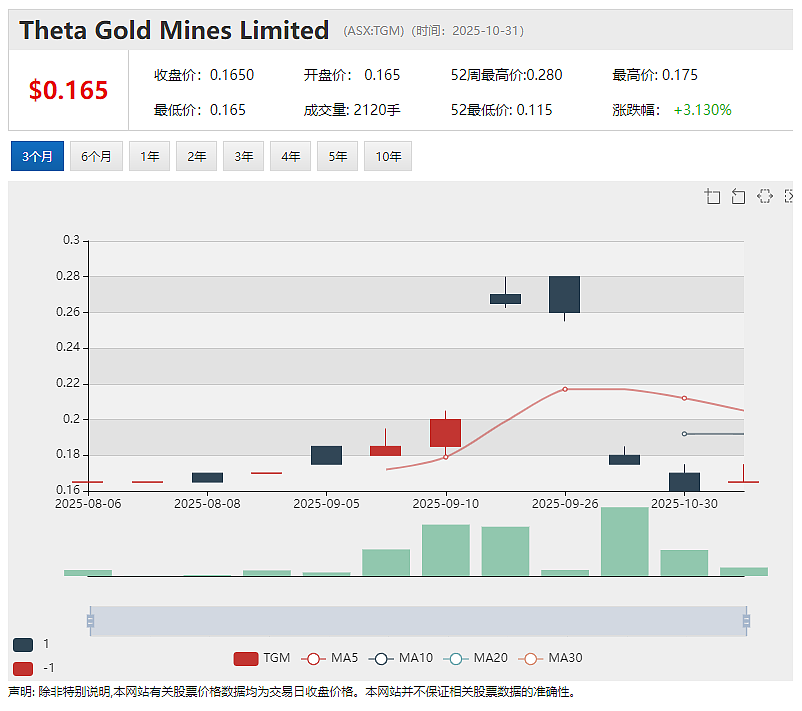
Task: Activate the area zoom tool icon
Action: tap(712, 196)
